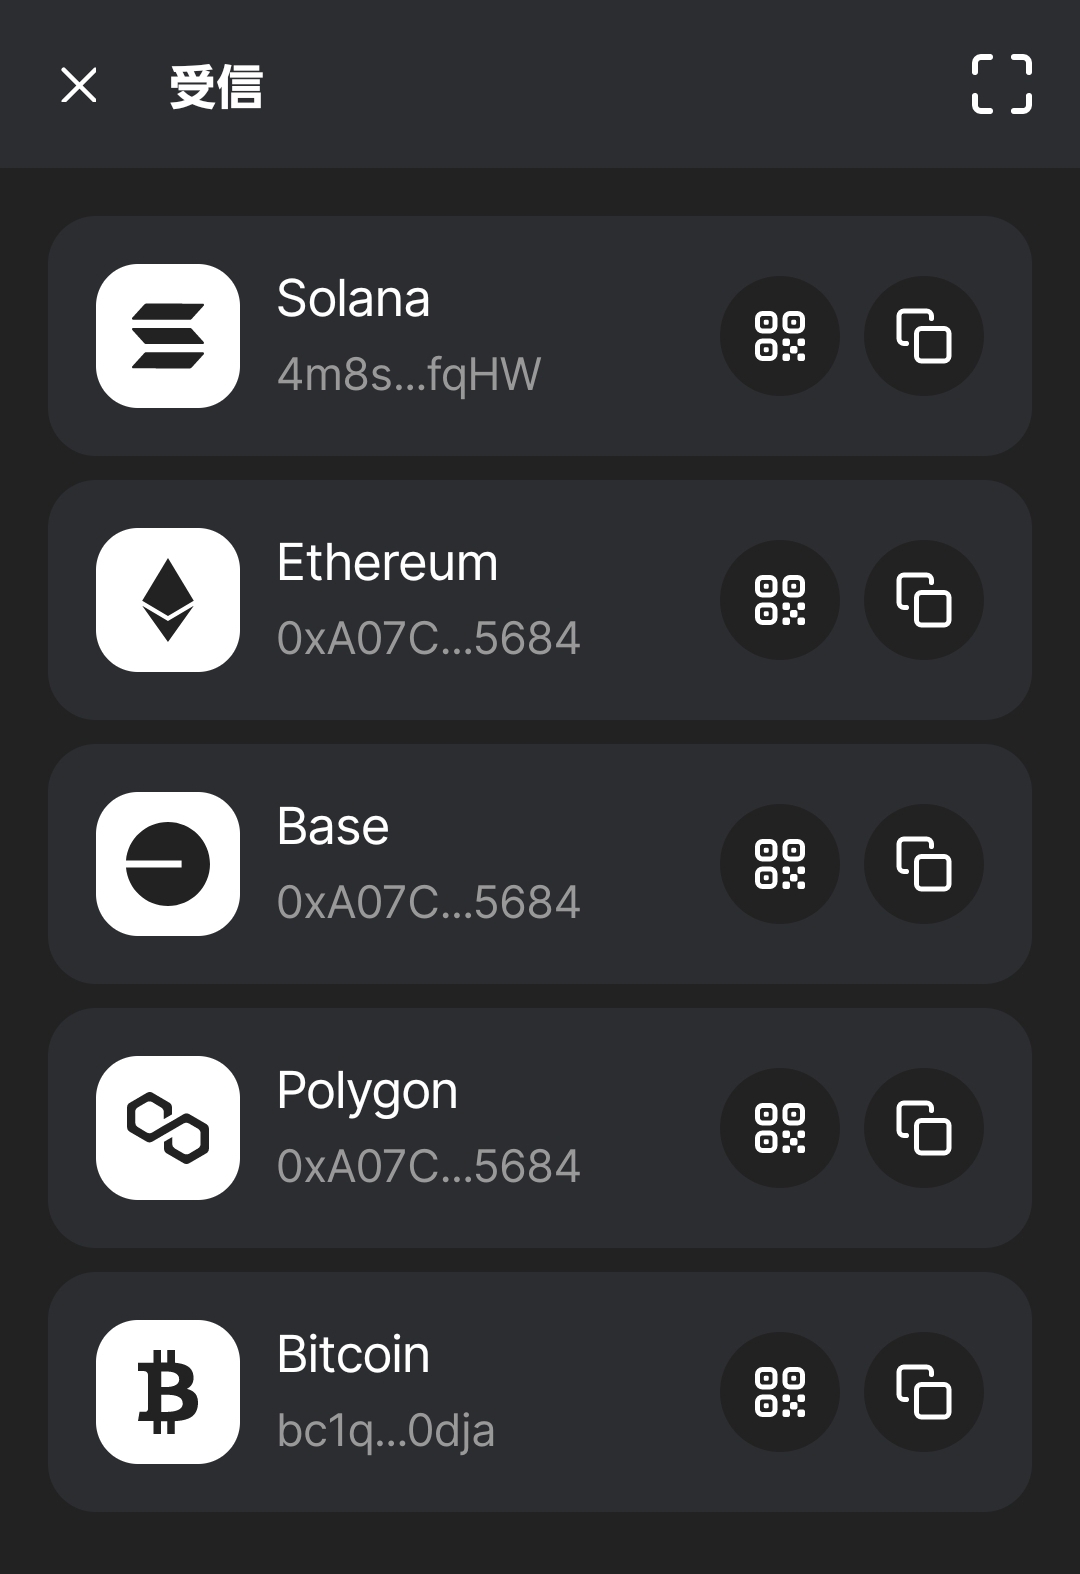
Task: Copy the Solana address
Action: [x=923, y=336]
